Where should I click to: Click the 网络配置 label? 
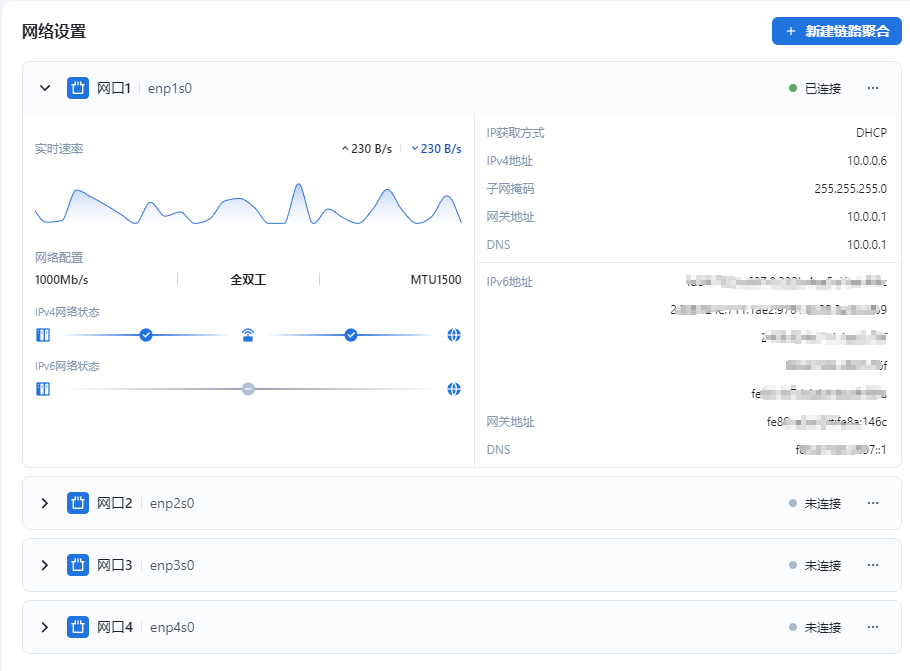(59, 257)
